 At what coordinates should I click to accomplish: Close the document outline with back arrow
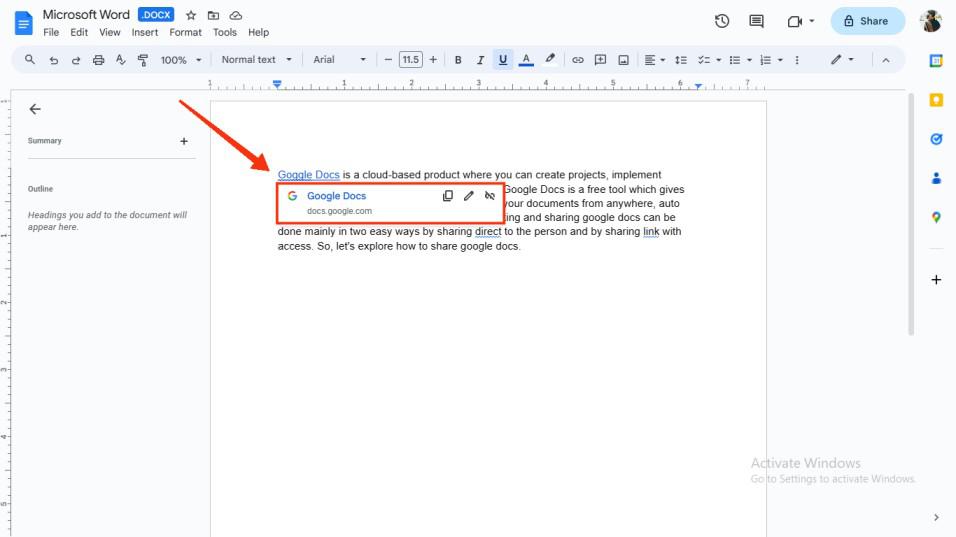click(35, 109)
